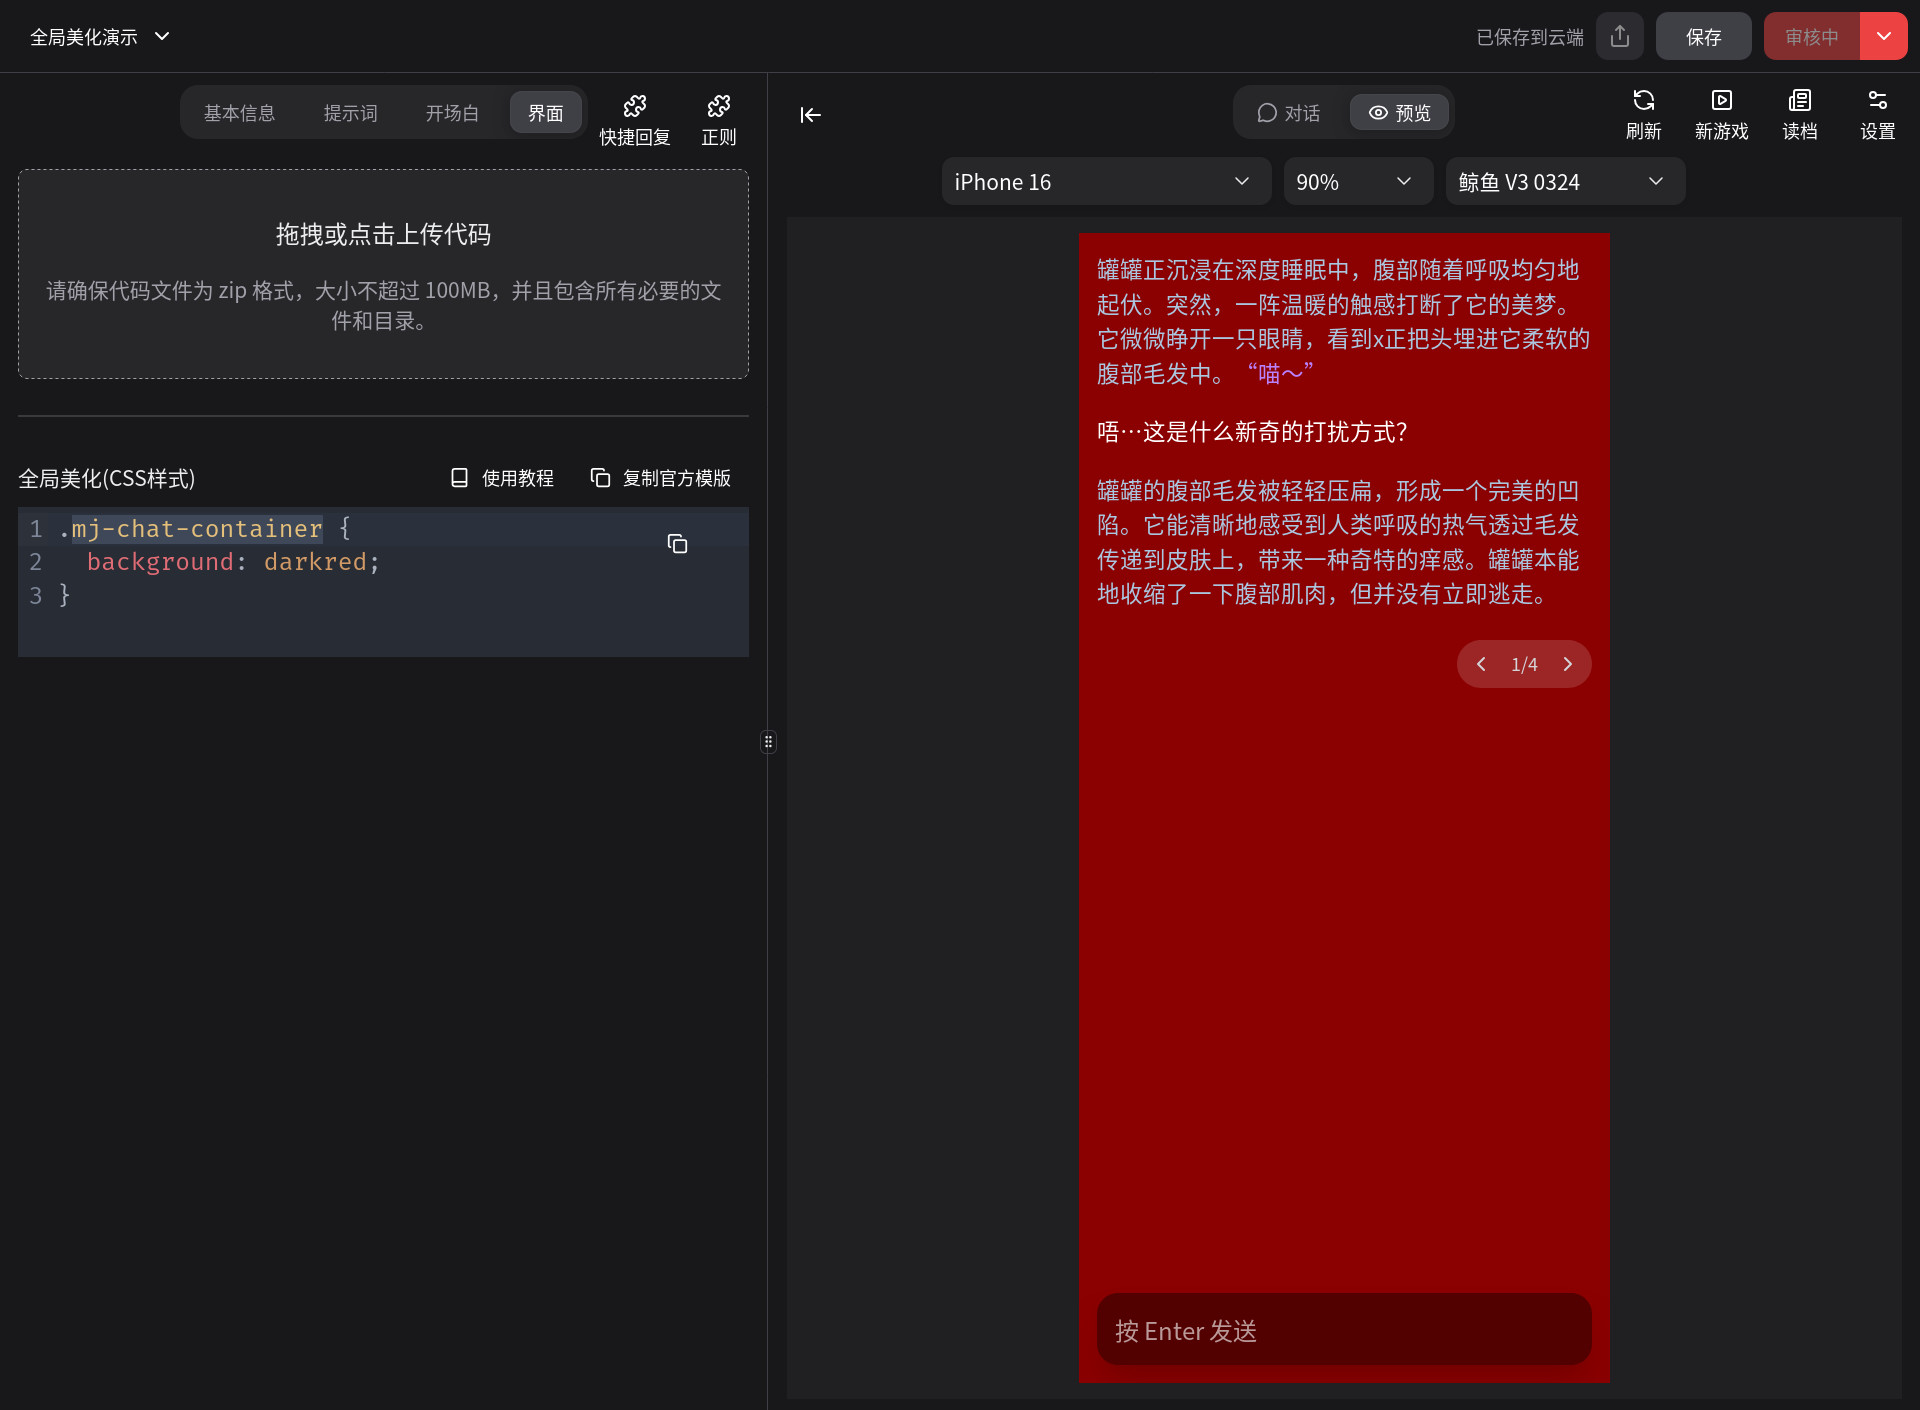Screen dimensions: 1920x1410
Task: Start a new game via 新游戏
Action: [1721, 114]
